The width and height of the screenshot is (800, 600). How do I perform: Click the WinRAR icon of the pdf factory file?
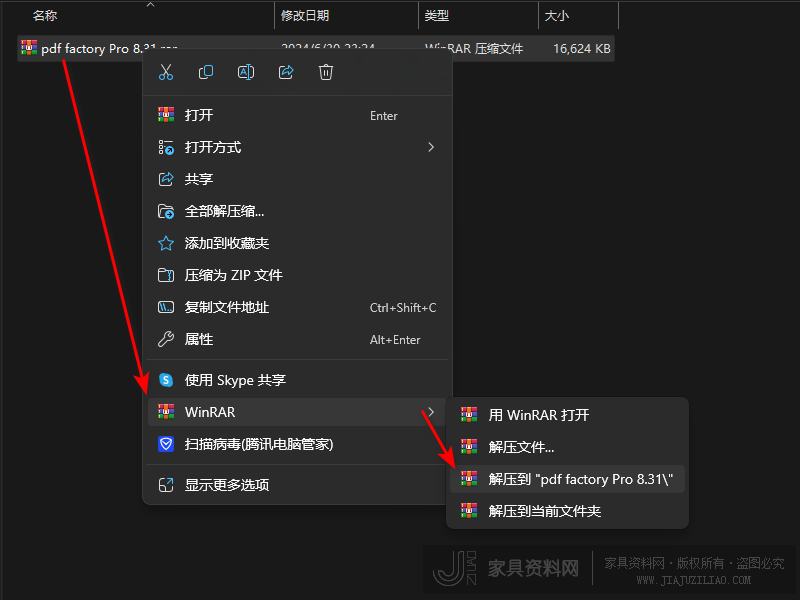click(29, 48)
